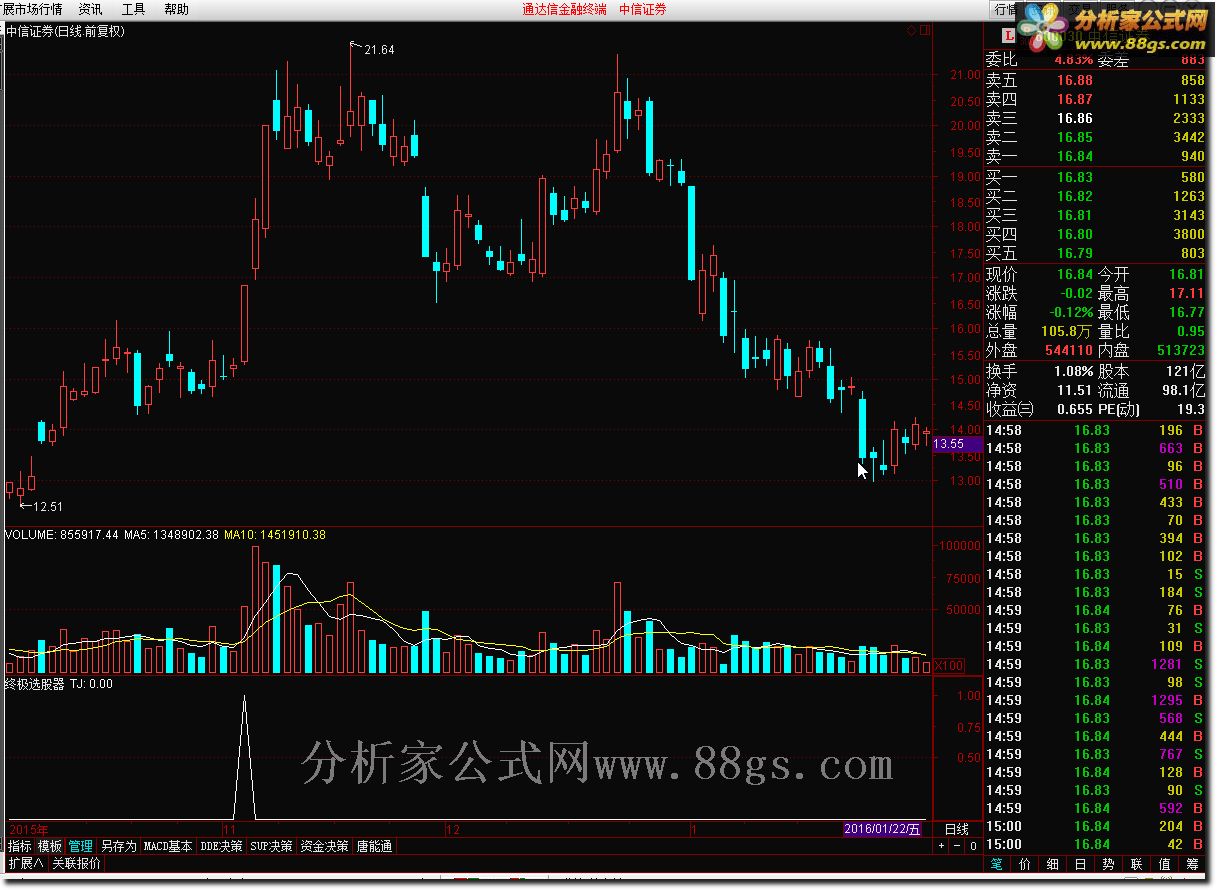
Task: Click the 卖五 16.88 order row
Action: (x=1096, y=80)
